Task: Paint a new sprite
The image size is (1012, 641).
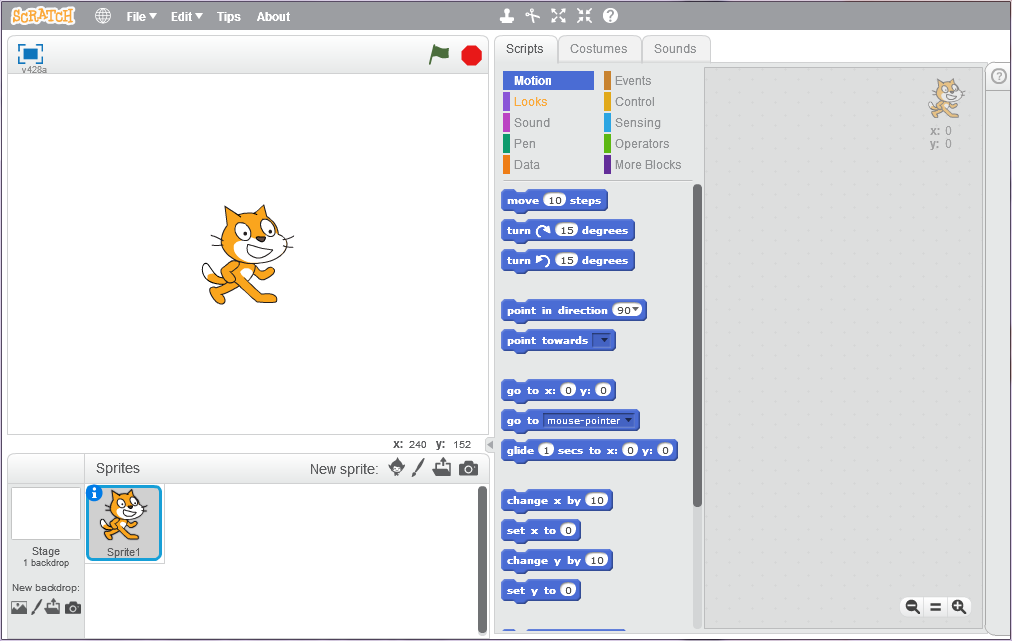Action: [x=418, y=467]
